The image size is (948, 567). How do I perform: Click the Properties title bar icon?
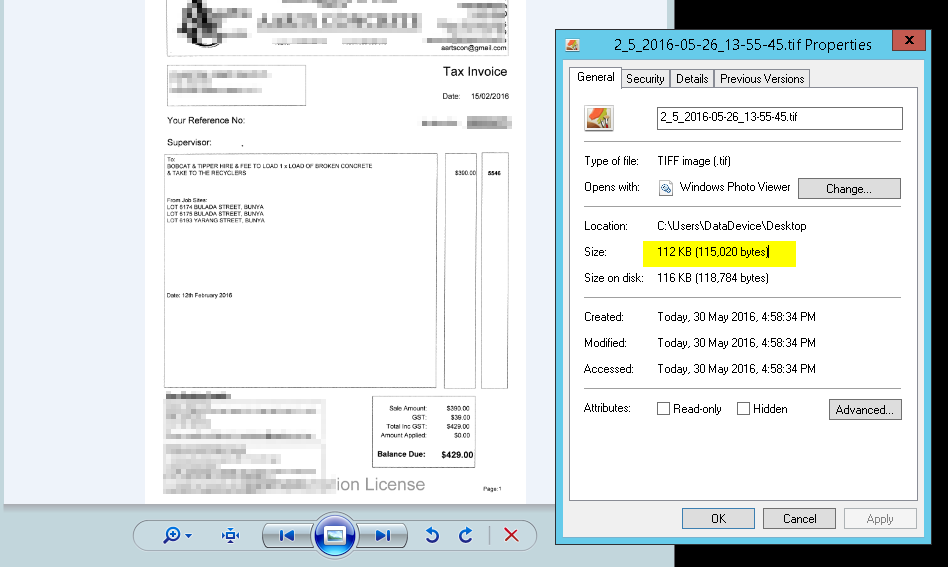[572, 45]
